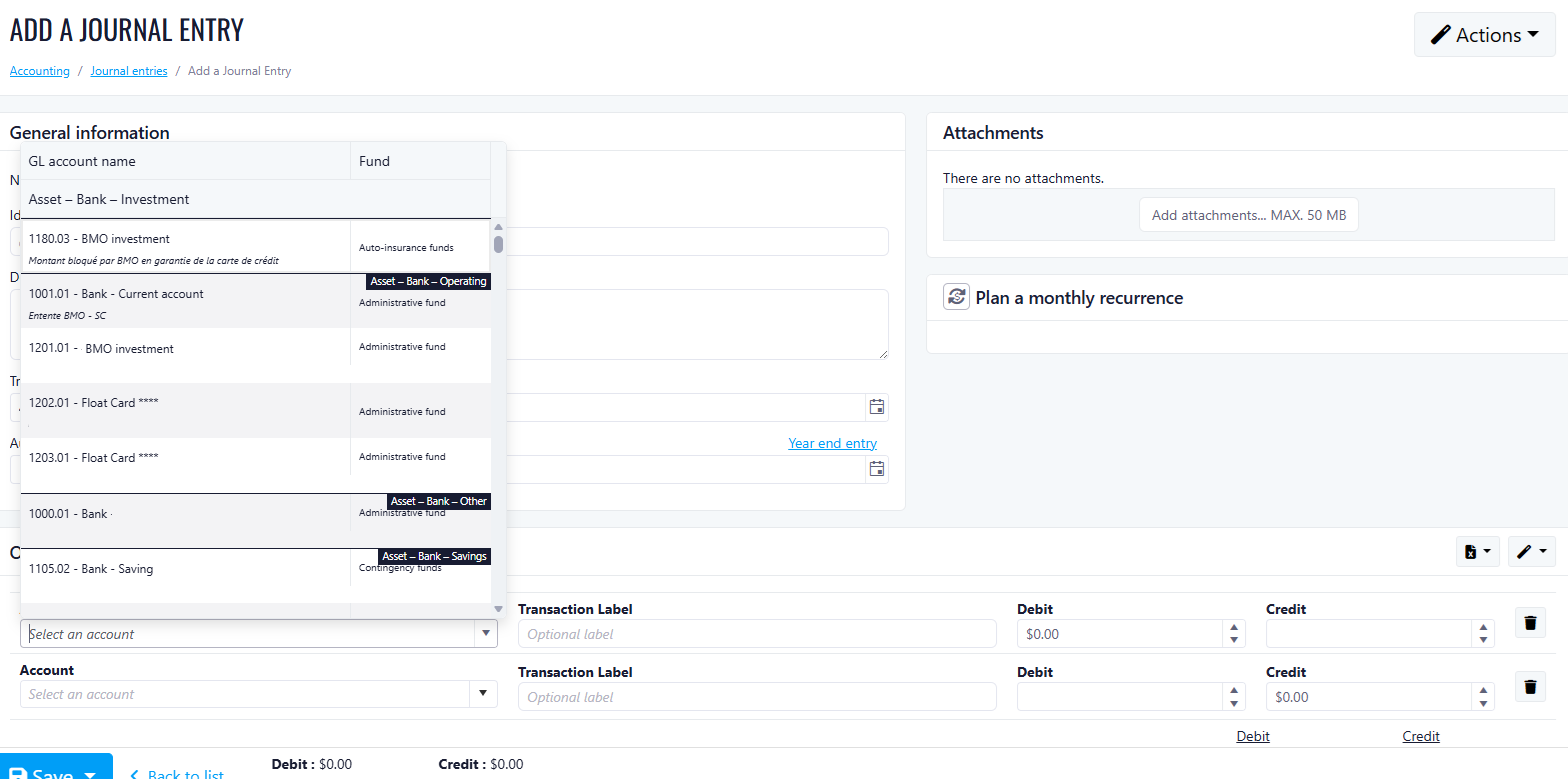
Task: Delete the second journal line trash icon
Action: click(x=1530, y=686)
